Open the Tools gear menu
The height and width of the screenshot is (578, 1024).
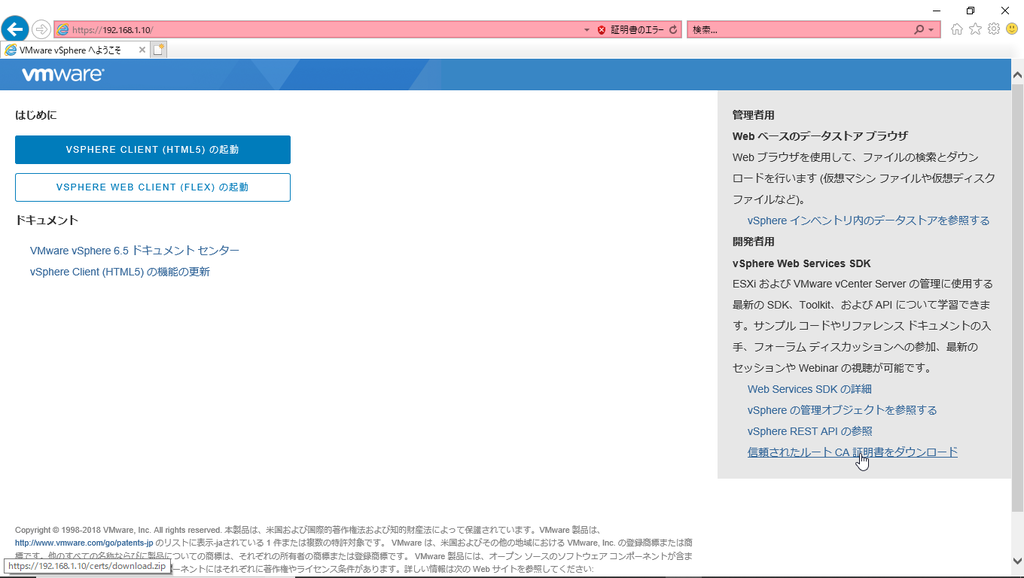point(994,29)
